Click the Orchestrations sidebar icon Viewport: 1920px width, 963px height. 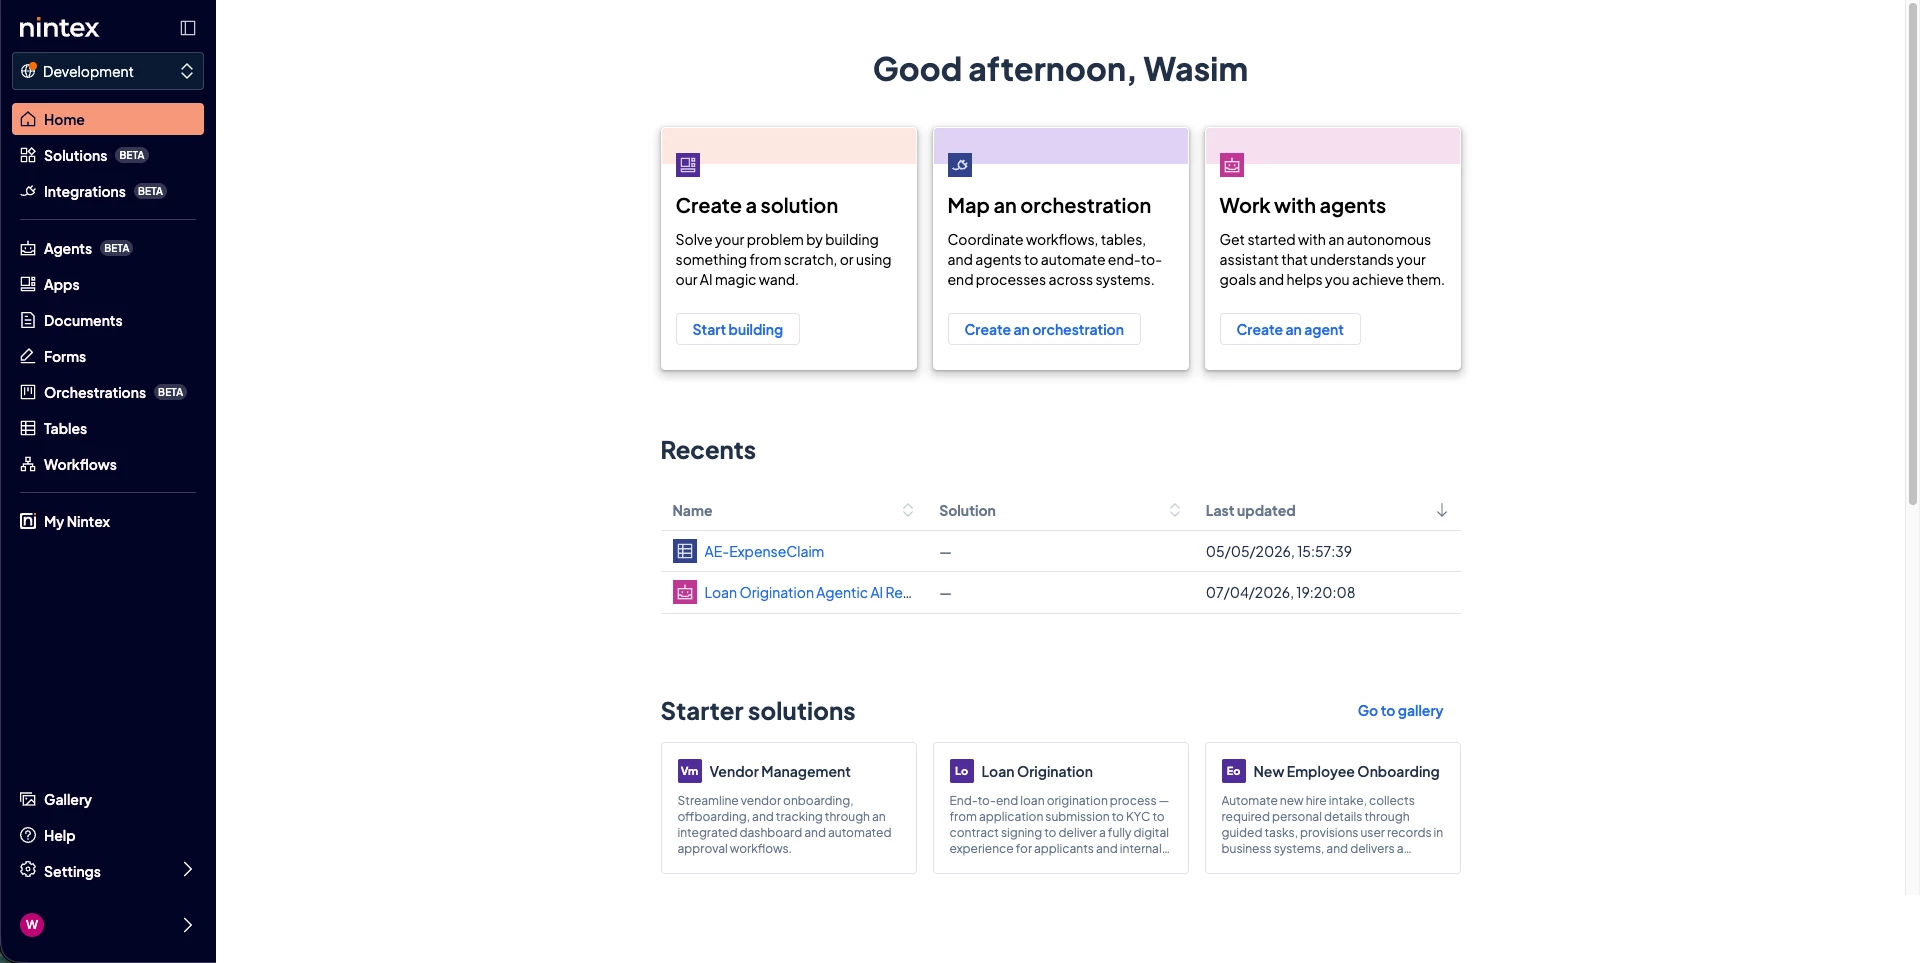coord(28,392)
